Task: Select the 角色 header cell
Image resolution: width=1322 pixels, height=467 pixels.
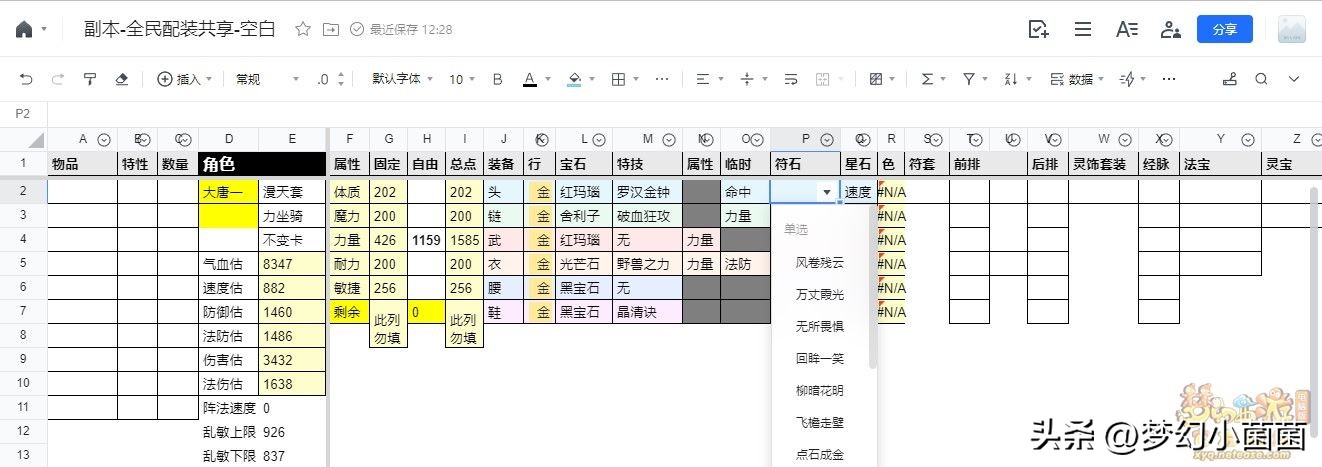Action: tap(262, 164)
